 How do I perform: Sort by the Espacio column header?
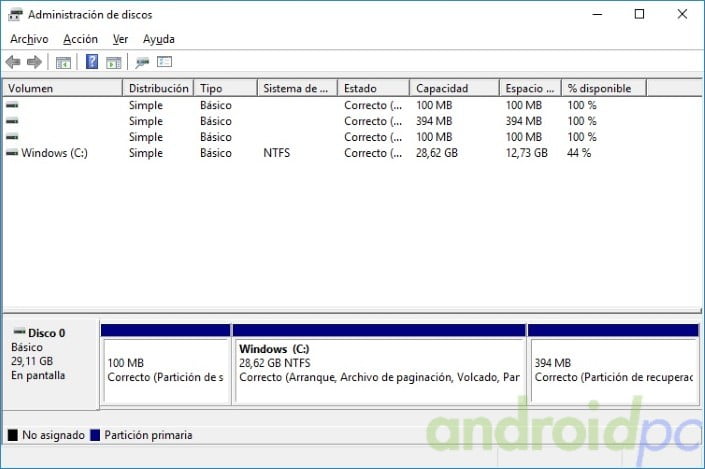(531, 88)
